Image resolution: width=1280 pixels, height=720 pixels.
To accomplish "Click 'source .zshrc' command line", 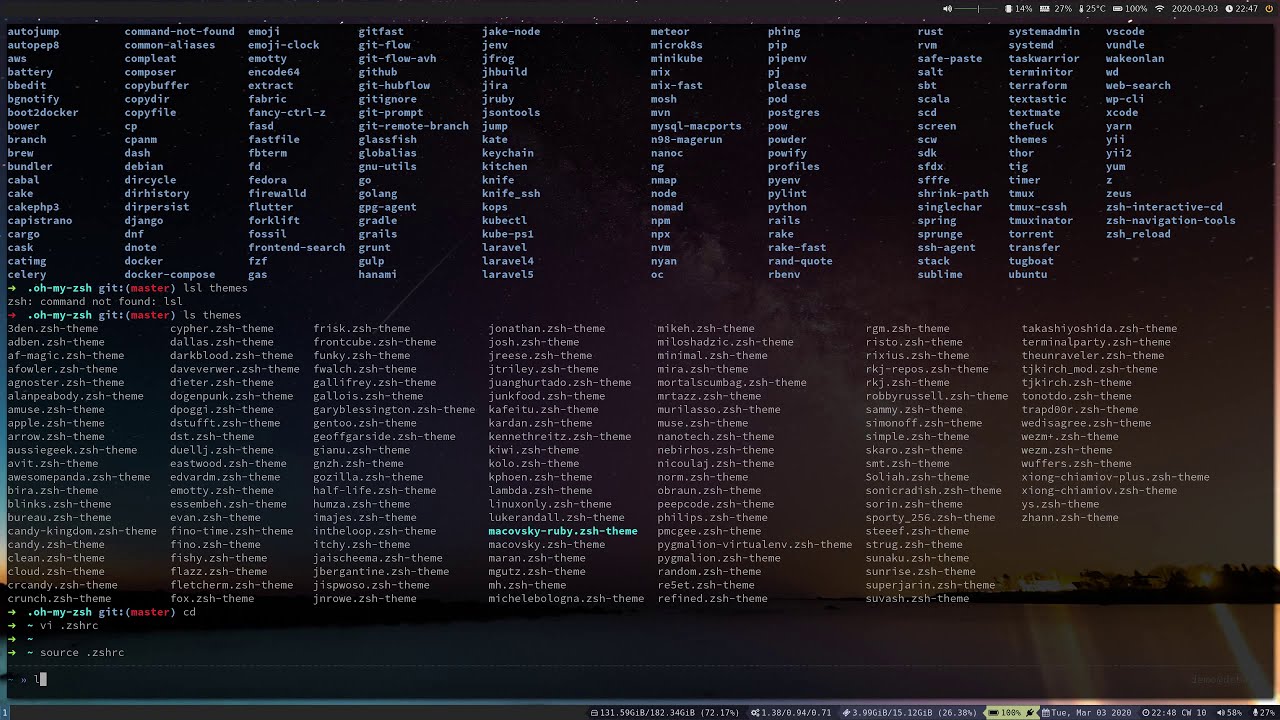I will coord(82,653).
